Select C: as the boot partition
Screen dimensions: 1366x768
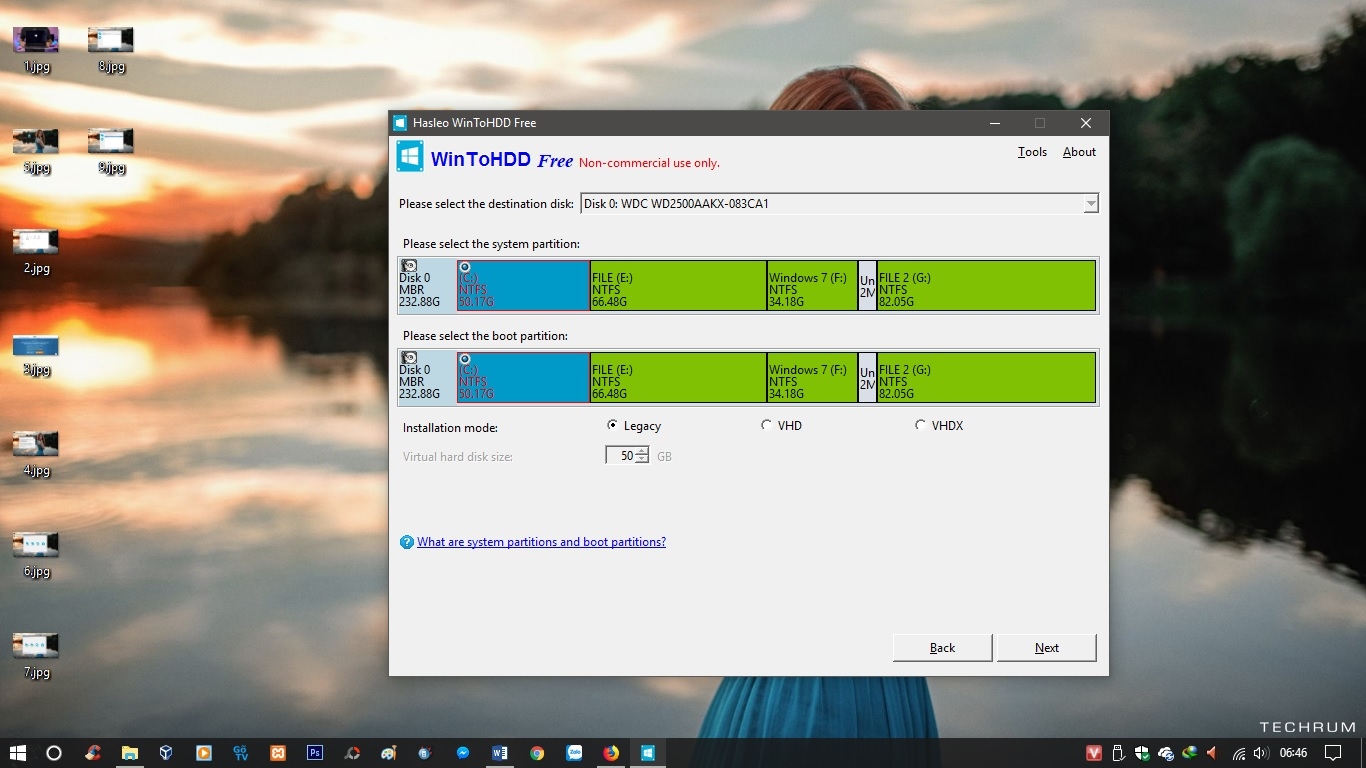pyautogui.click(x=523, y=377)
